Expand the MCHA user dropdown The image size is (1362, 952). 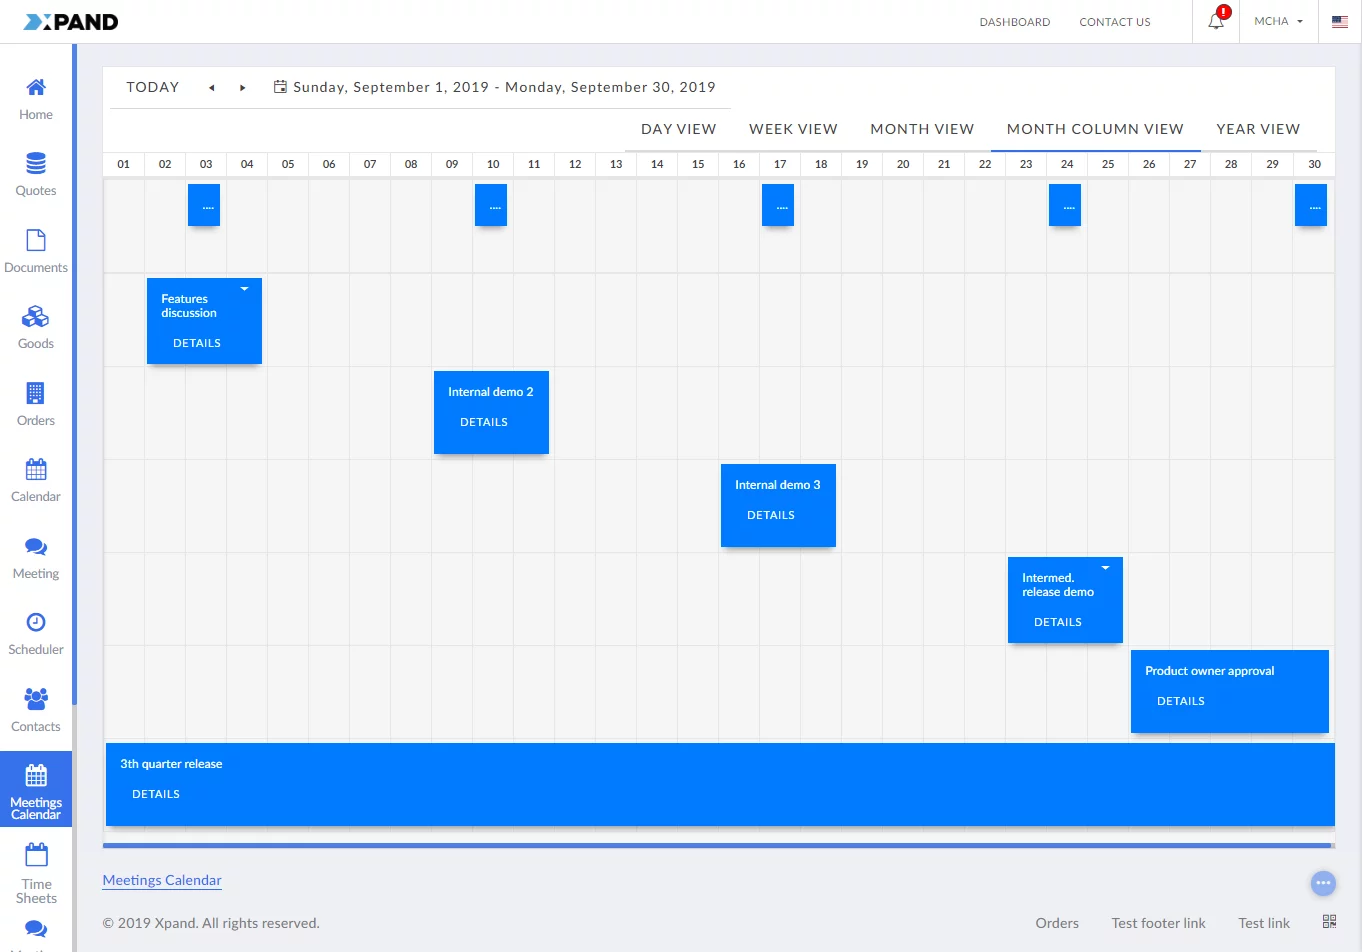click(1278, 21)
